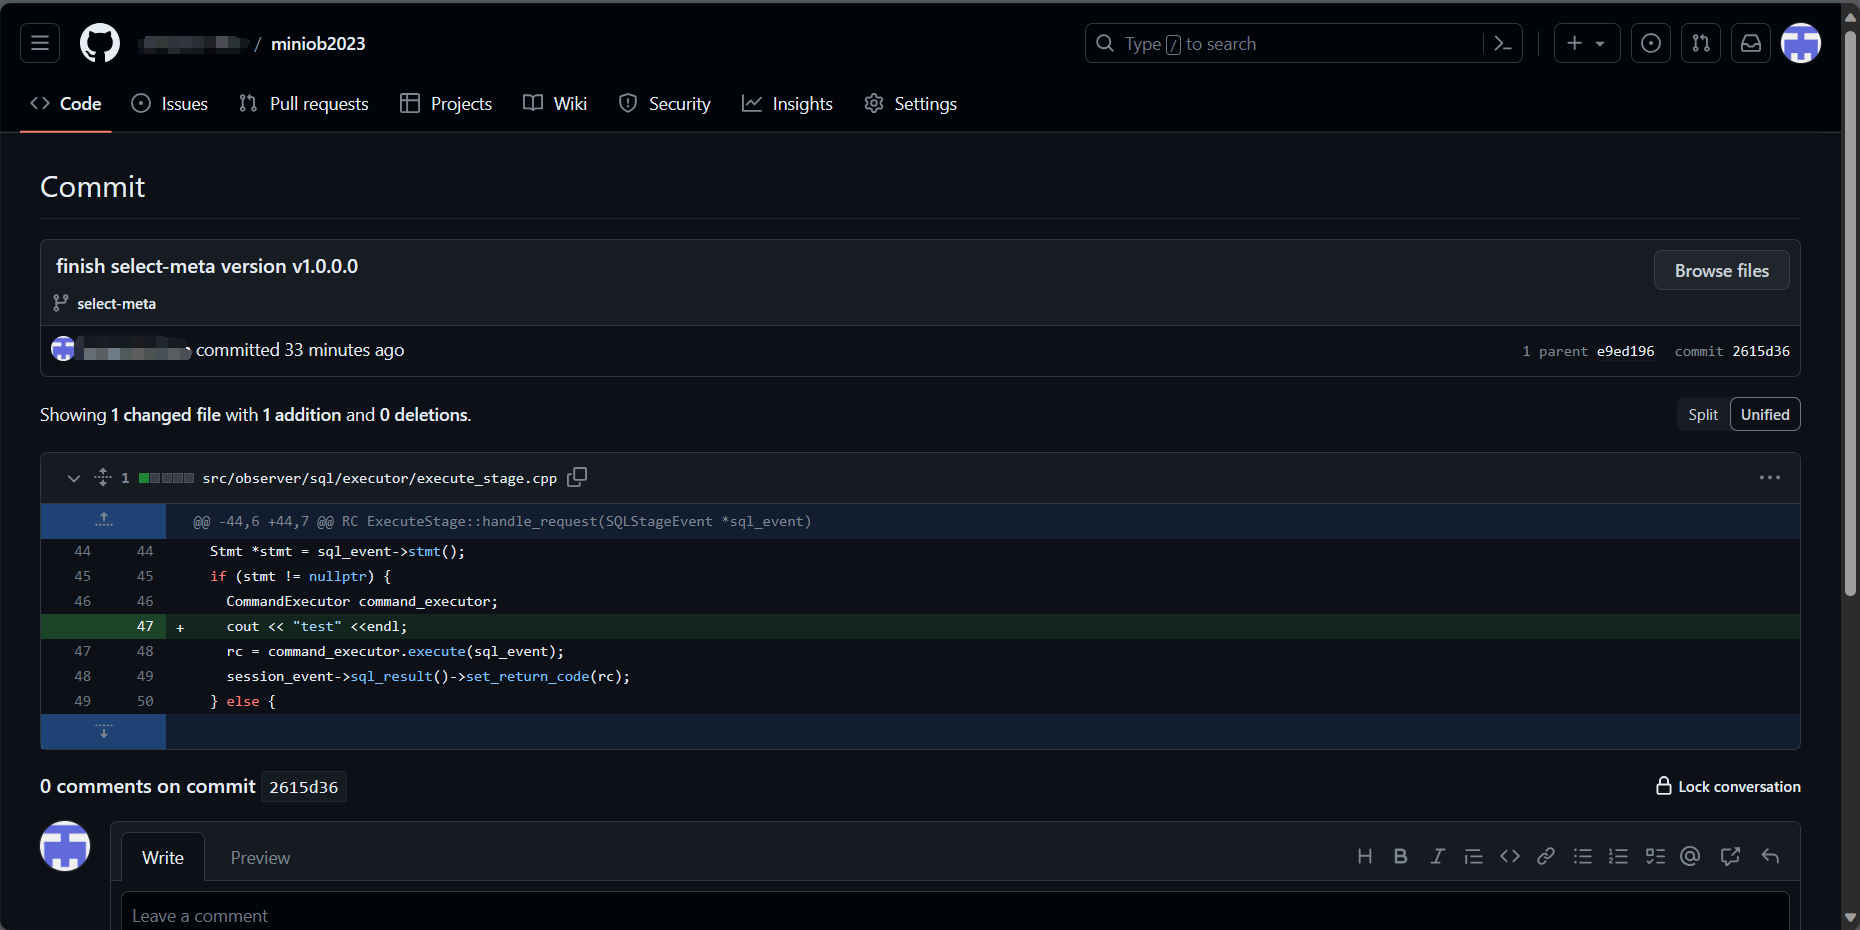This screenshot has height=930, width=1860.
Task: Expand hidden lines above line 44
Action: pos(103,521)
